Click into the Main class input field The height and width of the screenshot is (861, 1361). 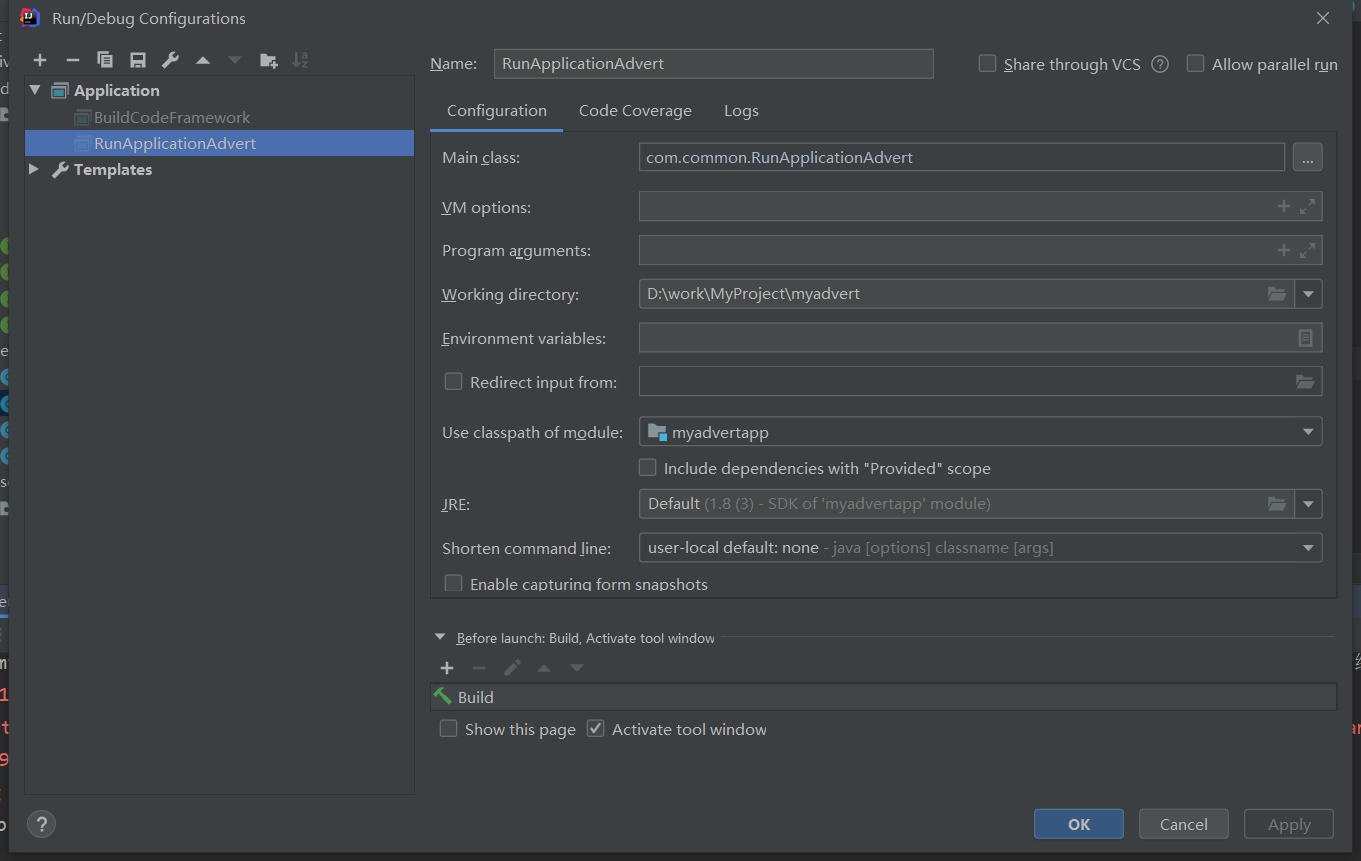coord(962,157)
